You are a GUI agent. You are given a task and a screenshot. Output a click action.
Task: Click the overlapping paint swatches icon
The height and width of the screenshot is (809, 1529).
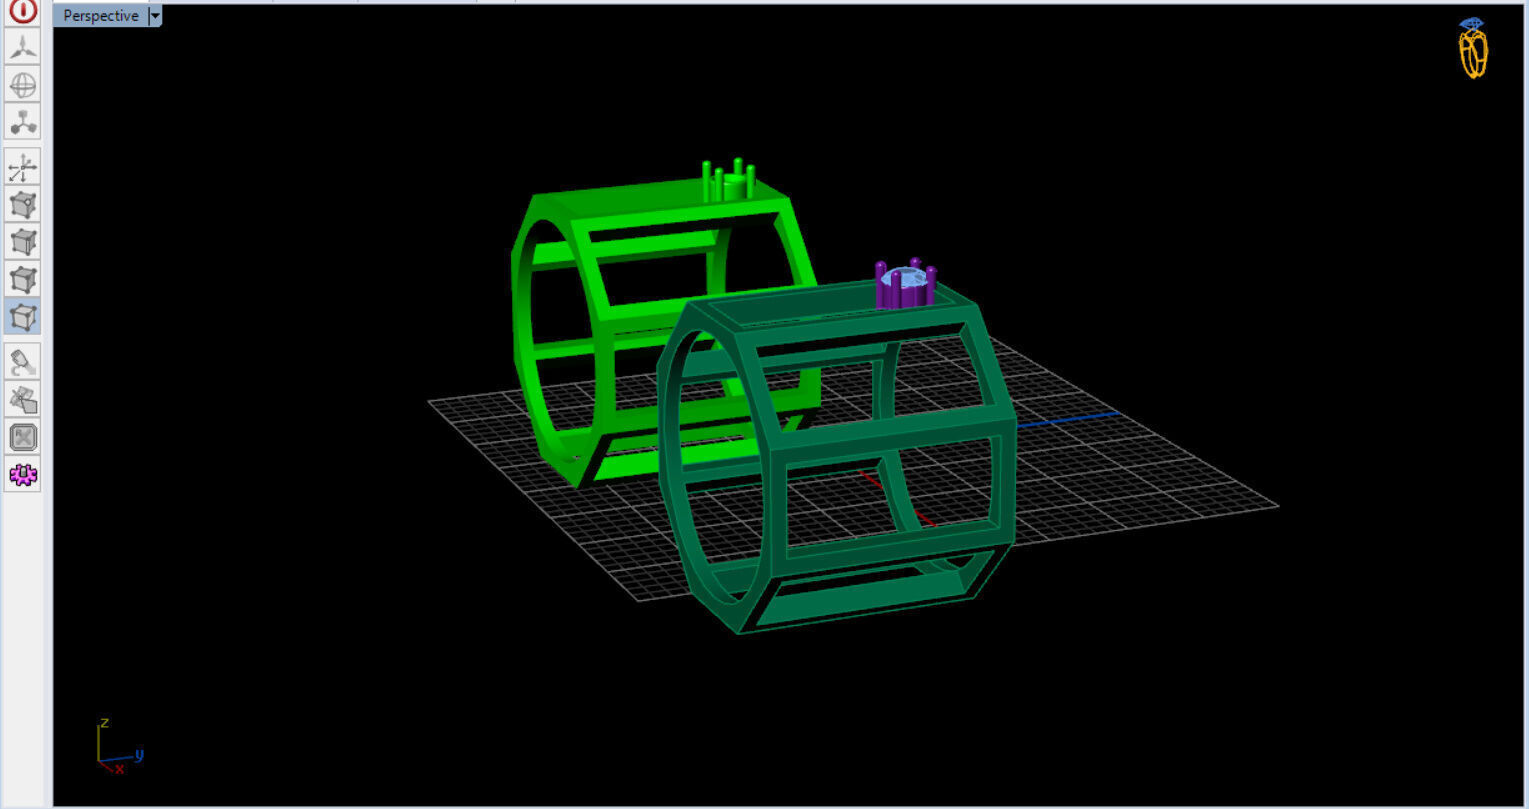coord(23,400)
